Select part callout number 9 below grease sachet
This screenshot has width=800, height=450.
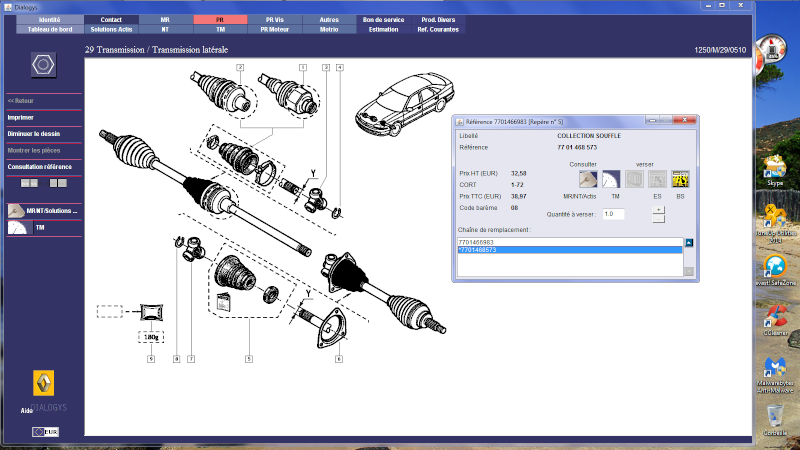tap(151, 359)
